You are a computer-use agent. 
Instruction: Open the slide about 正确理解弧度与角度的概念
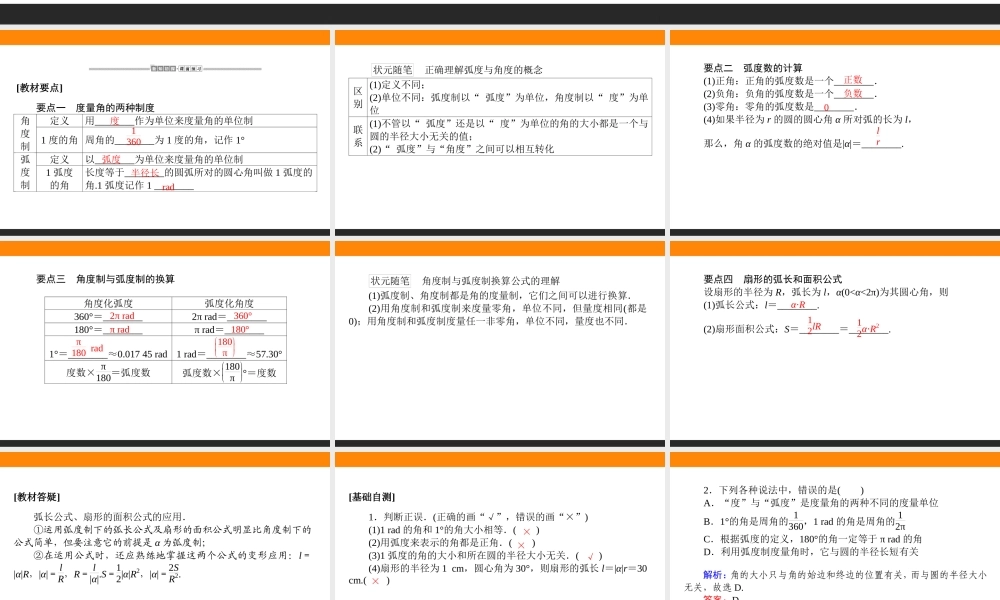pos(499,133)
